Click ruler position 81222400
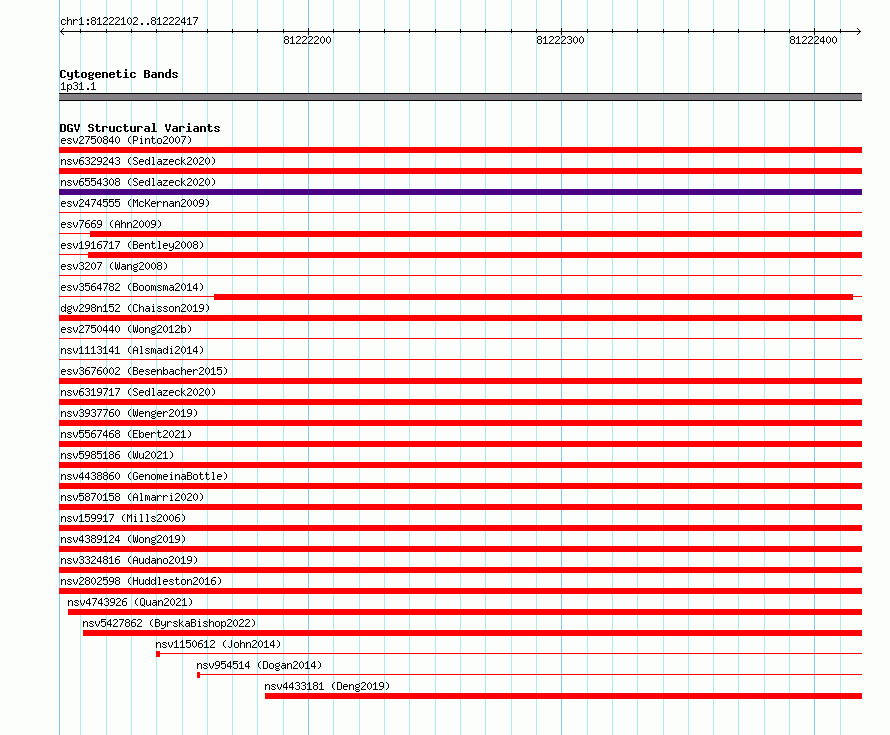The height and width of the screenshot is (735, 890). pyautogui.click(x=813, y=40)
